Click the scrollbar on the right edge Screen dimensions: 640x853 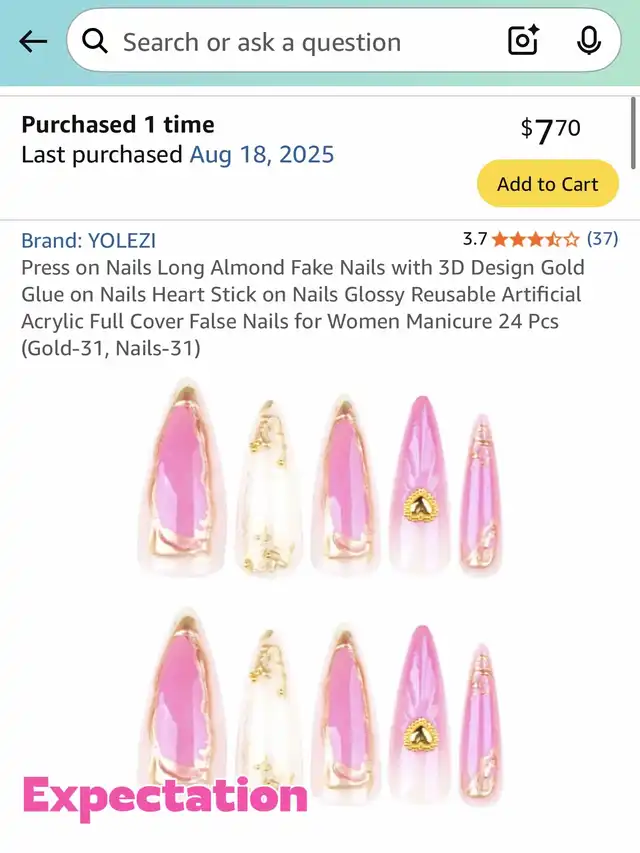click(633, 134)
